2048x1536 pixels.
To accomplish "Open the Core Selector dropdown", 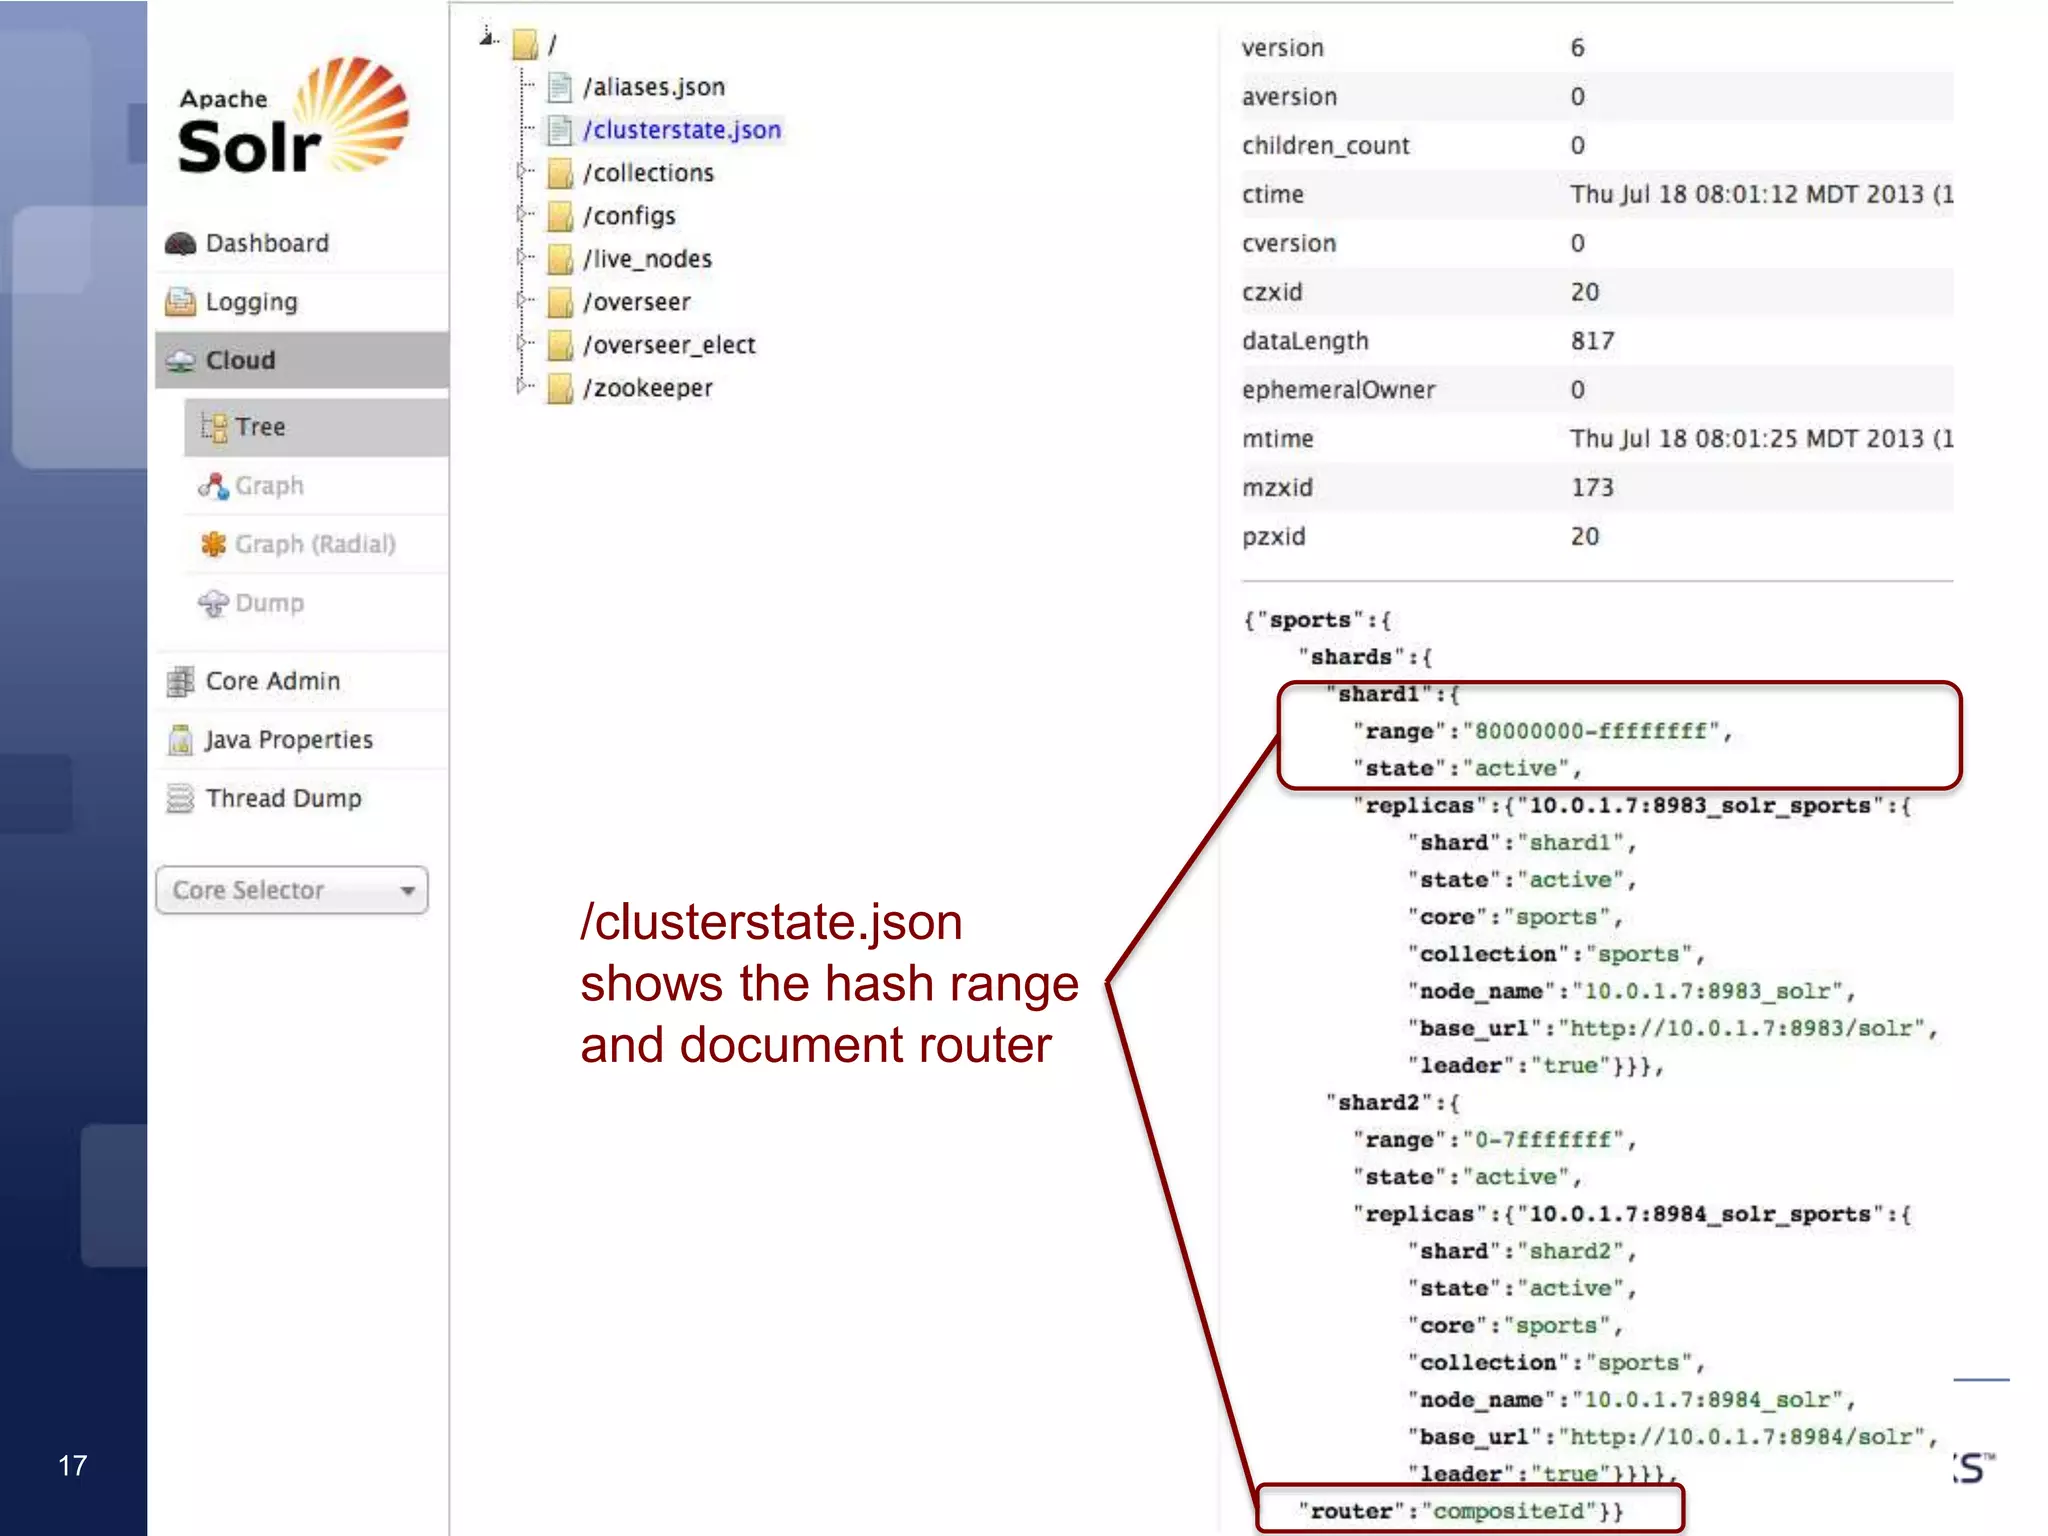I will [292, 890].
